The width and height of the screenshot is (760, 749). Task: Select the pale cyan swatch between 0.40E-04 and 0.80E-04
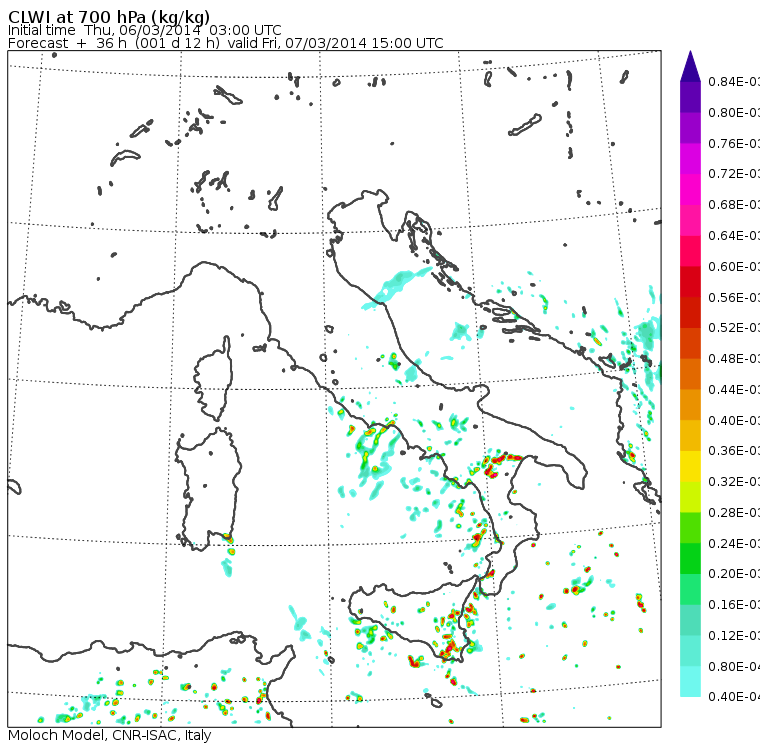690,682
